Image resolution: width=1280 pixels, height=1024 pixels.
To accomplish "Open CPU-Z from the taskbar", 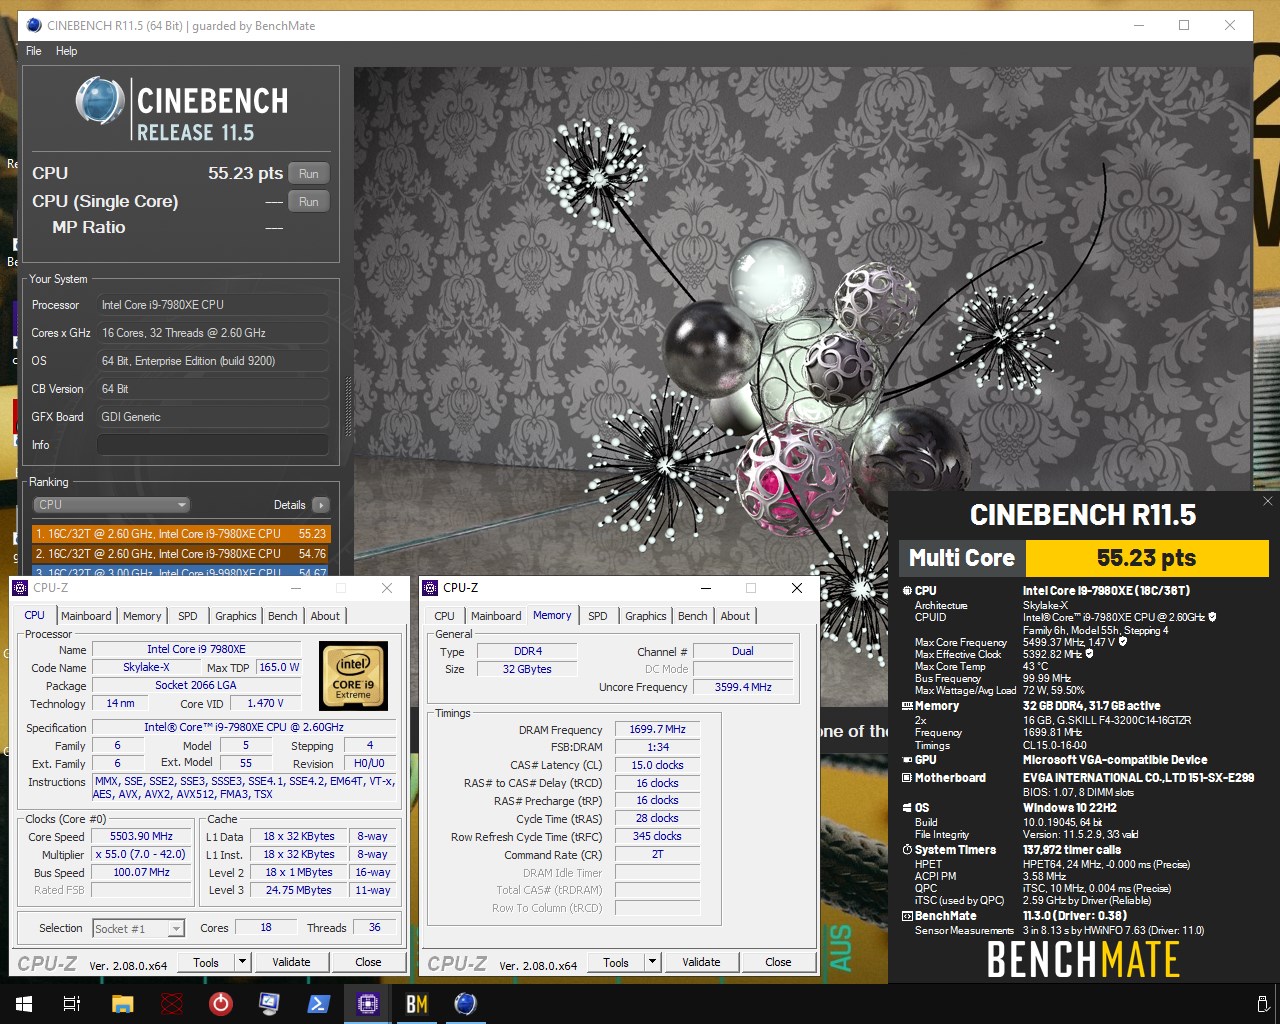I will (367, 1003).
